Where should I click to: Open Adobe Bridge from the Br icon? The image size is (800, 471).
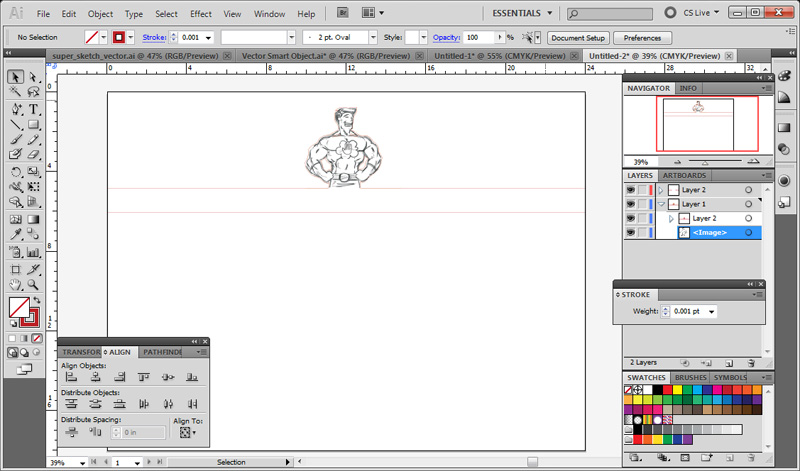pyautogui.click(x=343, y=13)
